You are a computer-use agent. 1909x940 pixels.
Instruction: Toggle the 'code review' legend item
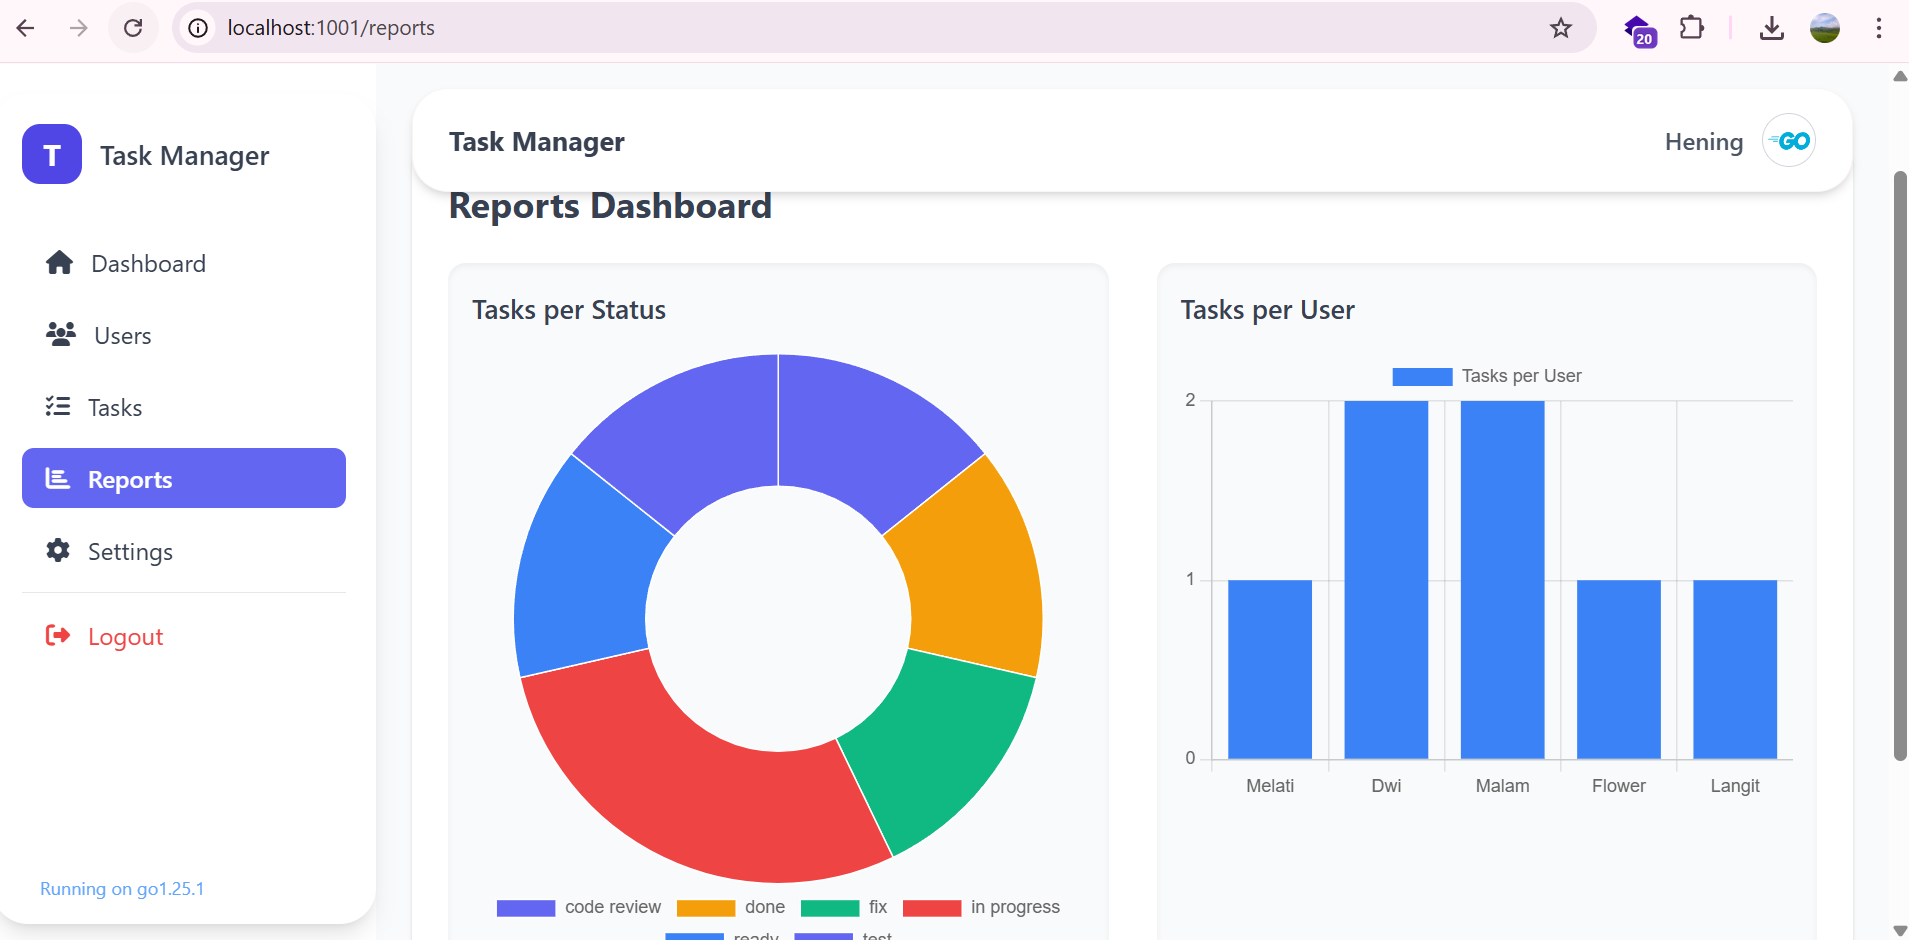point(579,907)
